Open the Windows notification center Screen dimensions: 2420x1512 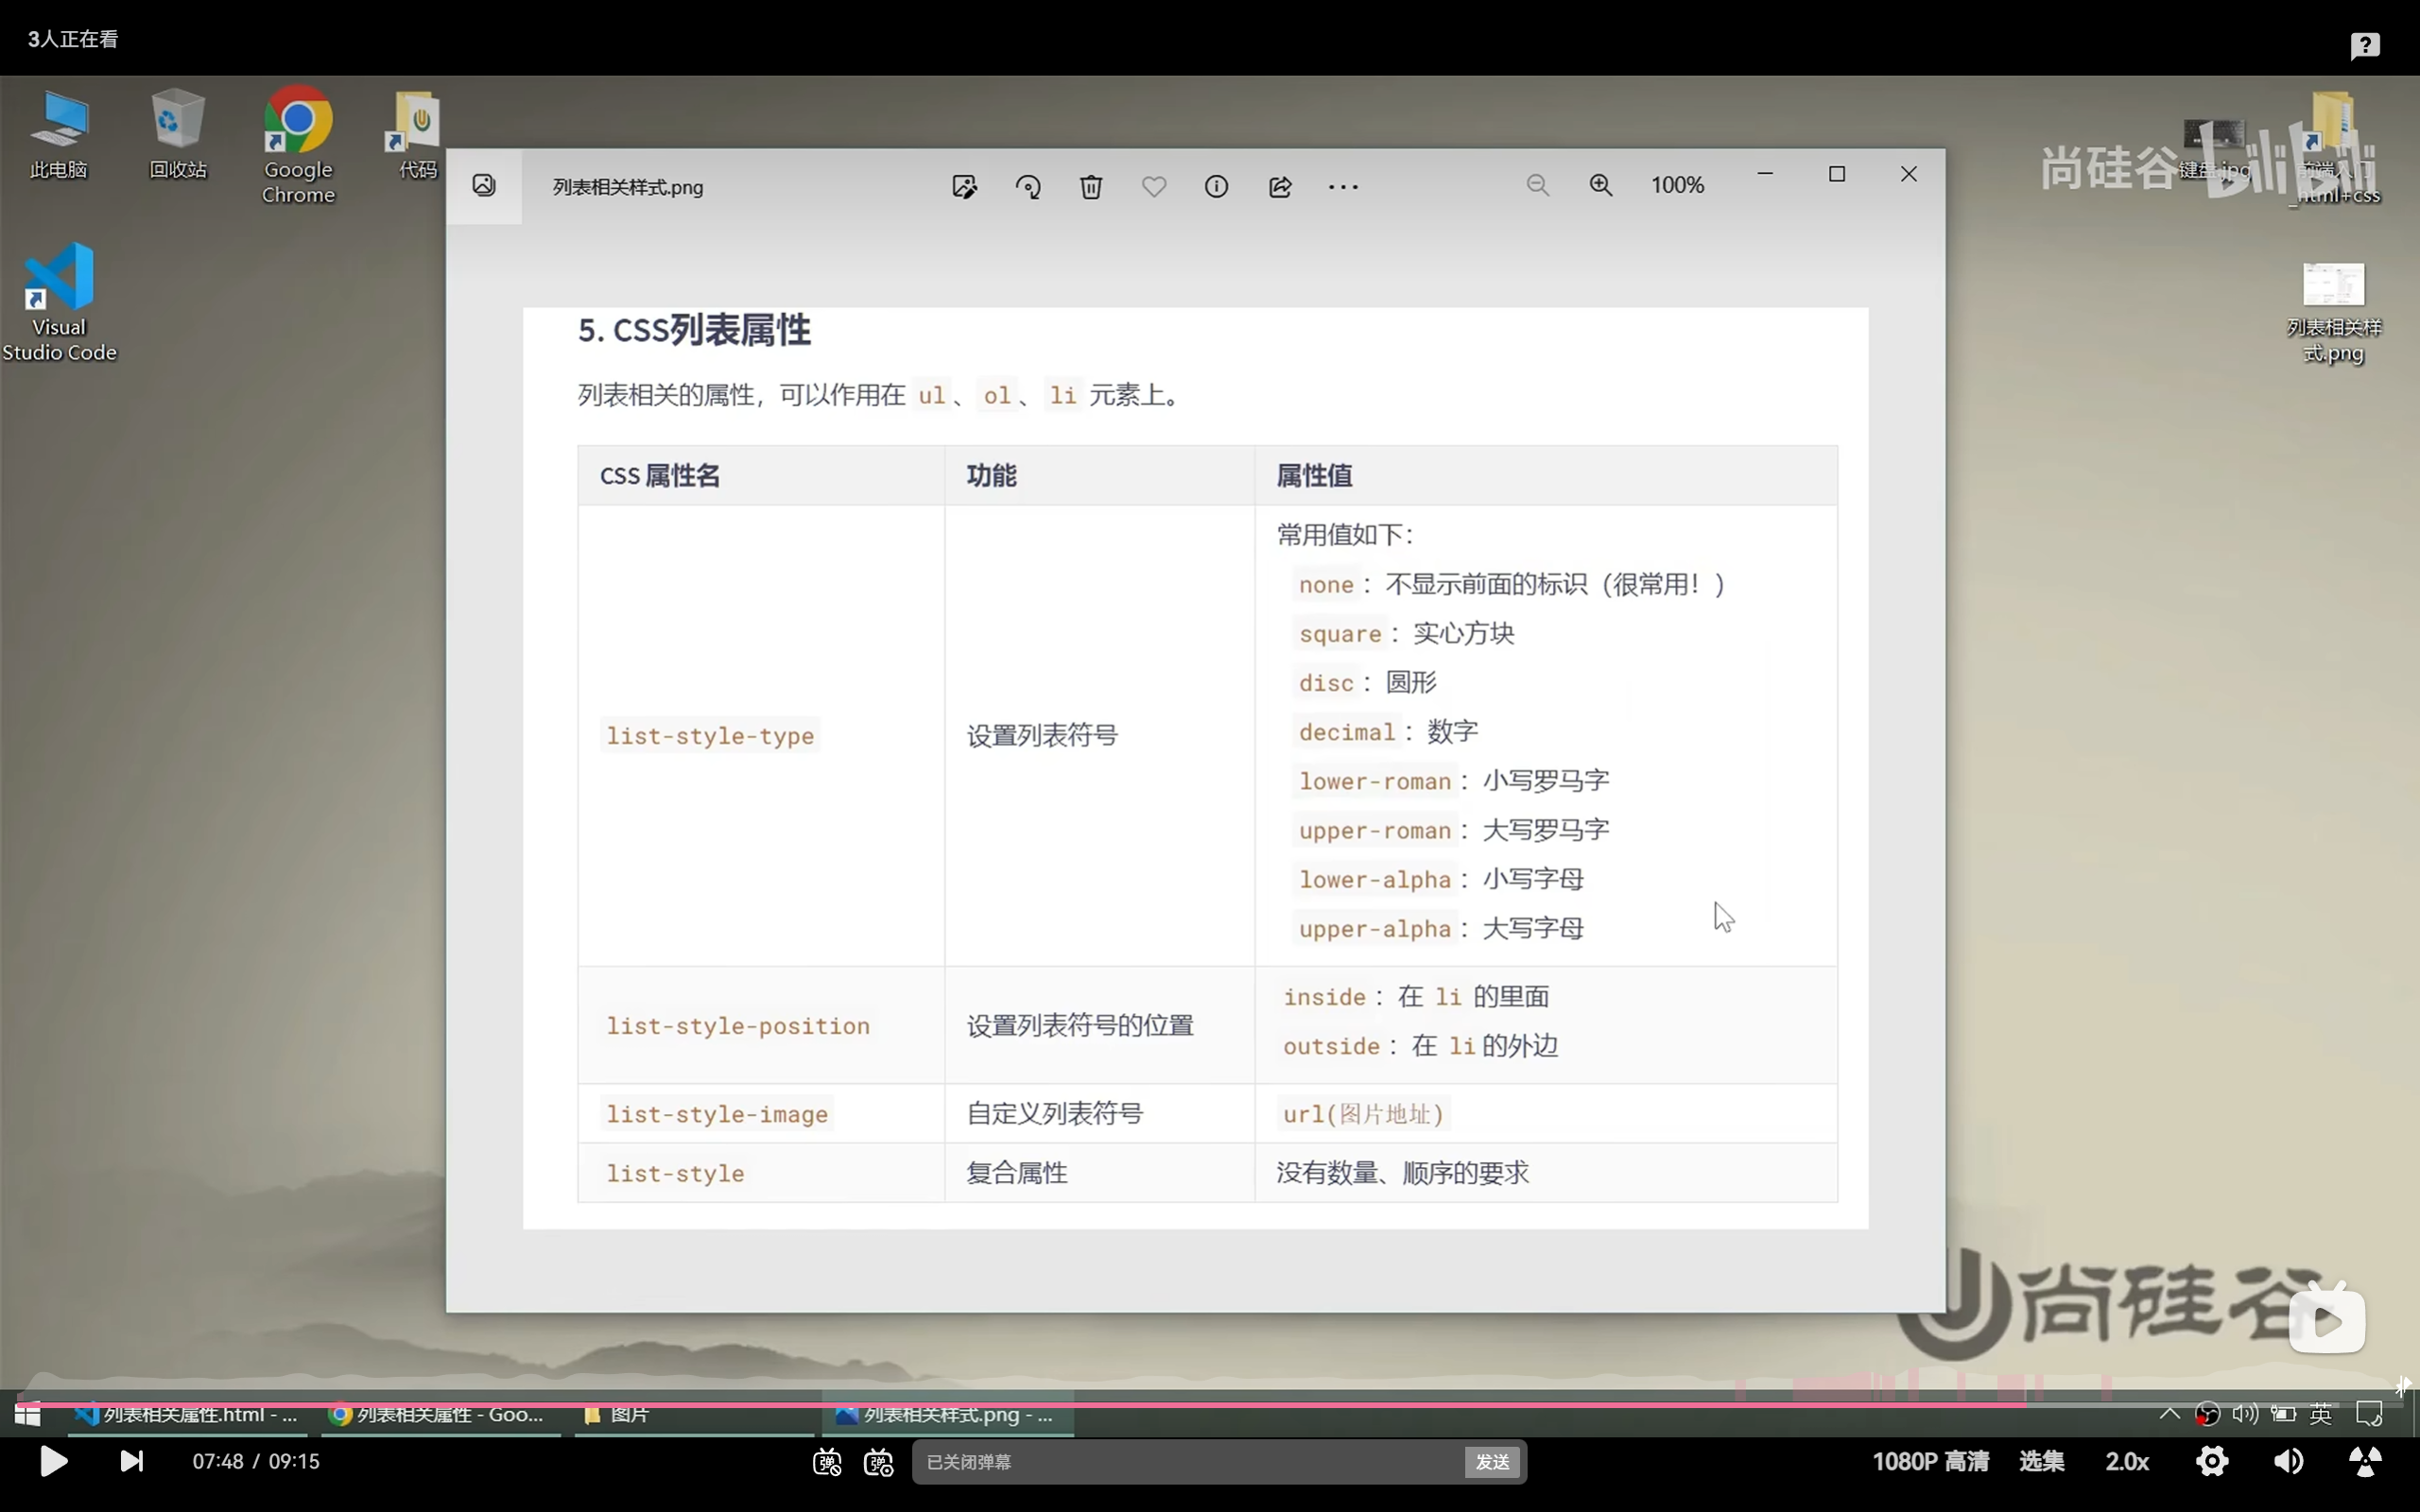2369,1413
